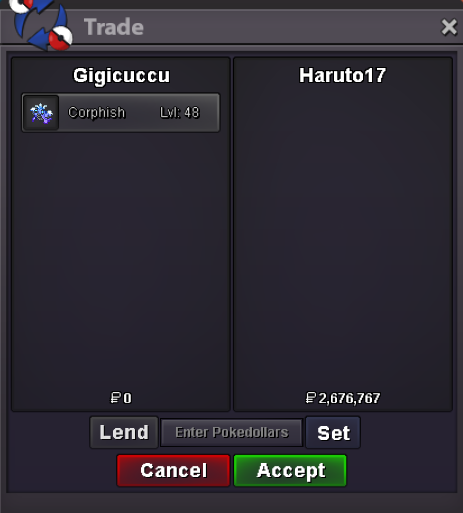This screenshot has height=513, width=463.
Task: Click the Trade pokeball arrows icon
Action: point(41,24)
